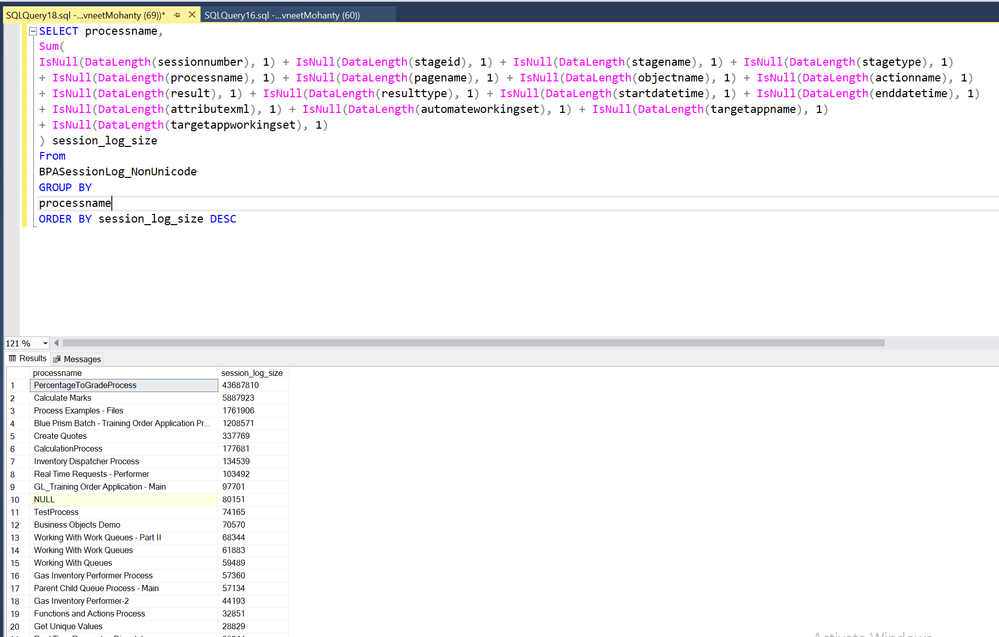Select the NULL processname cell
This screenshot has height=637, width=999.
tap(124, 500)
